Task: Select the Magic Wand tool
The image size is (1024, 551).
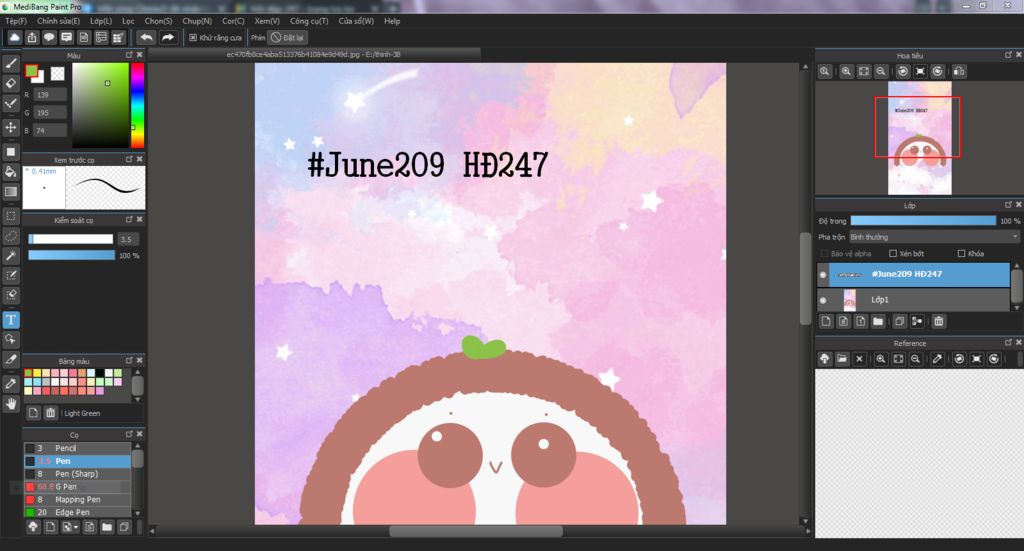Action: coord(10,255)
